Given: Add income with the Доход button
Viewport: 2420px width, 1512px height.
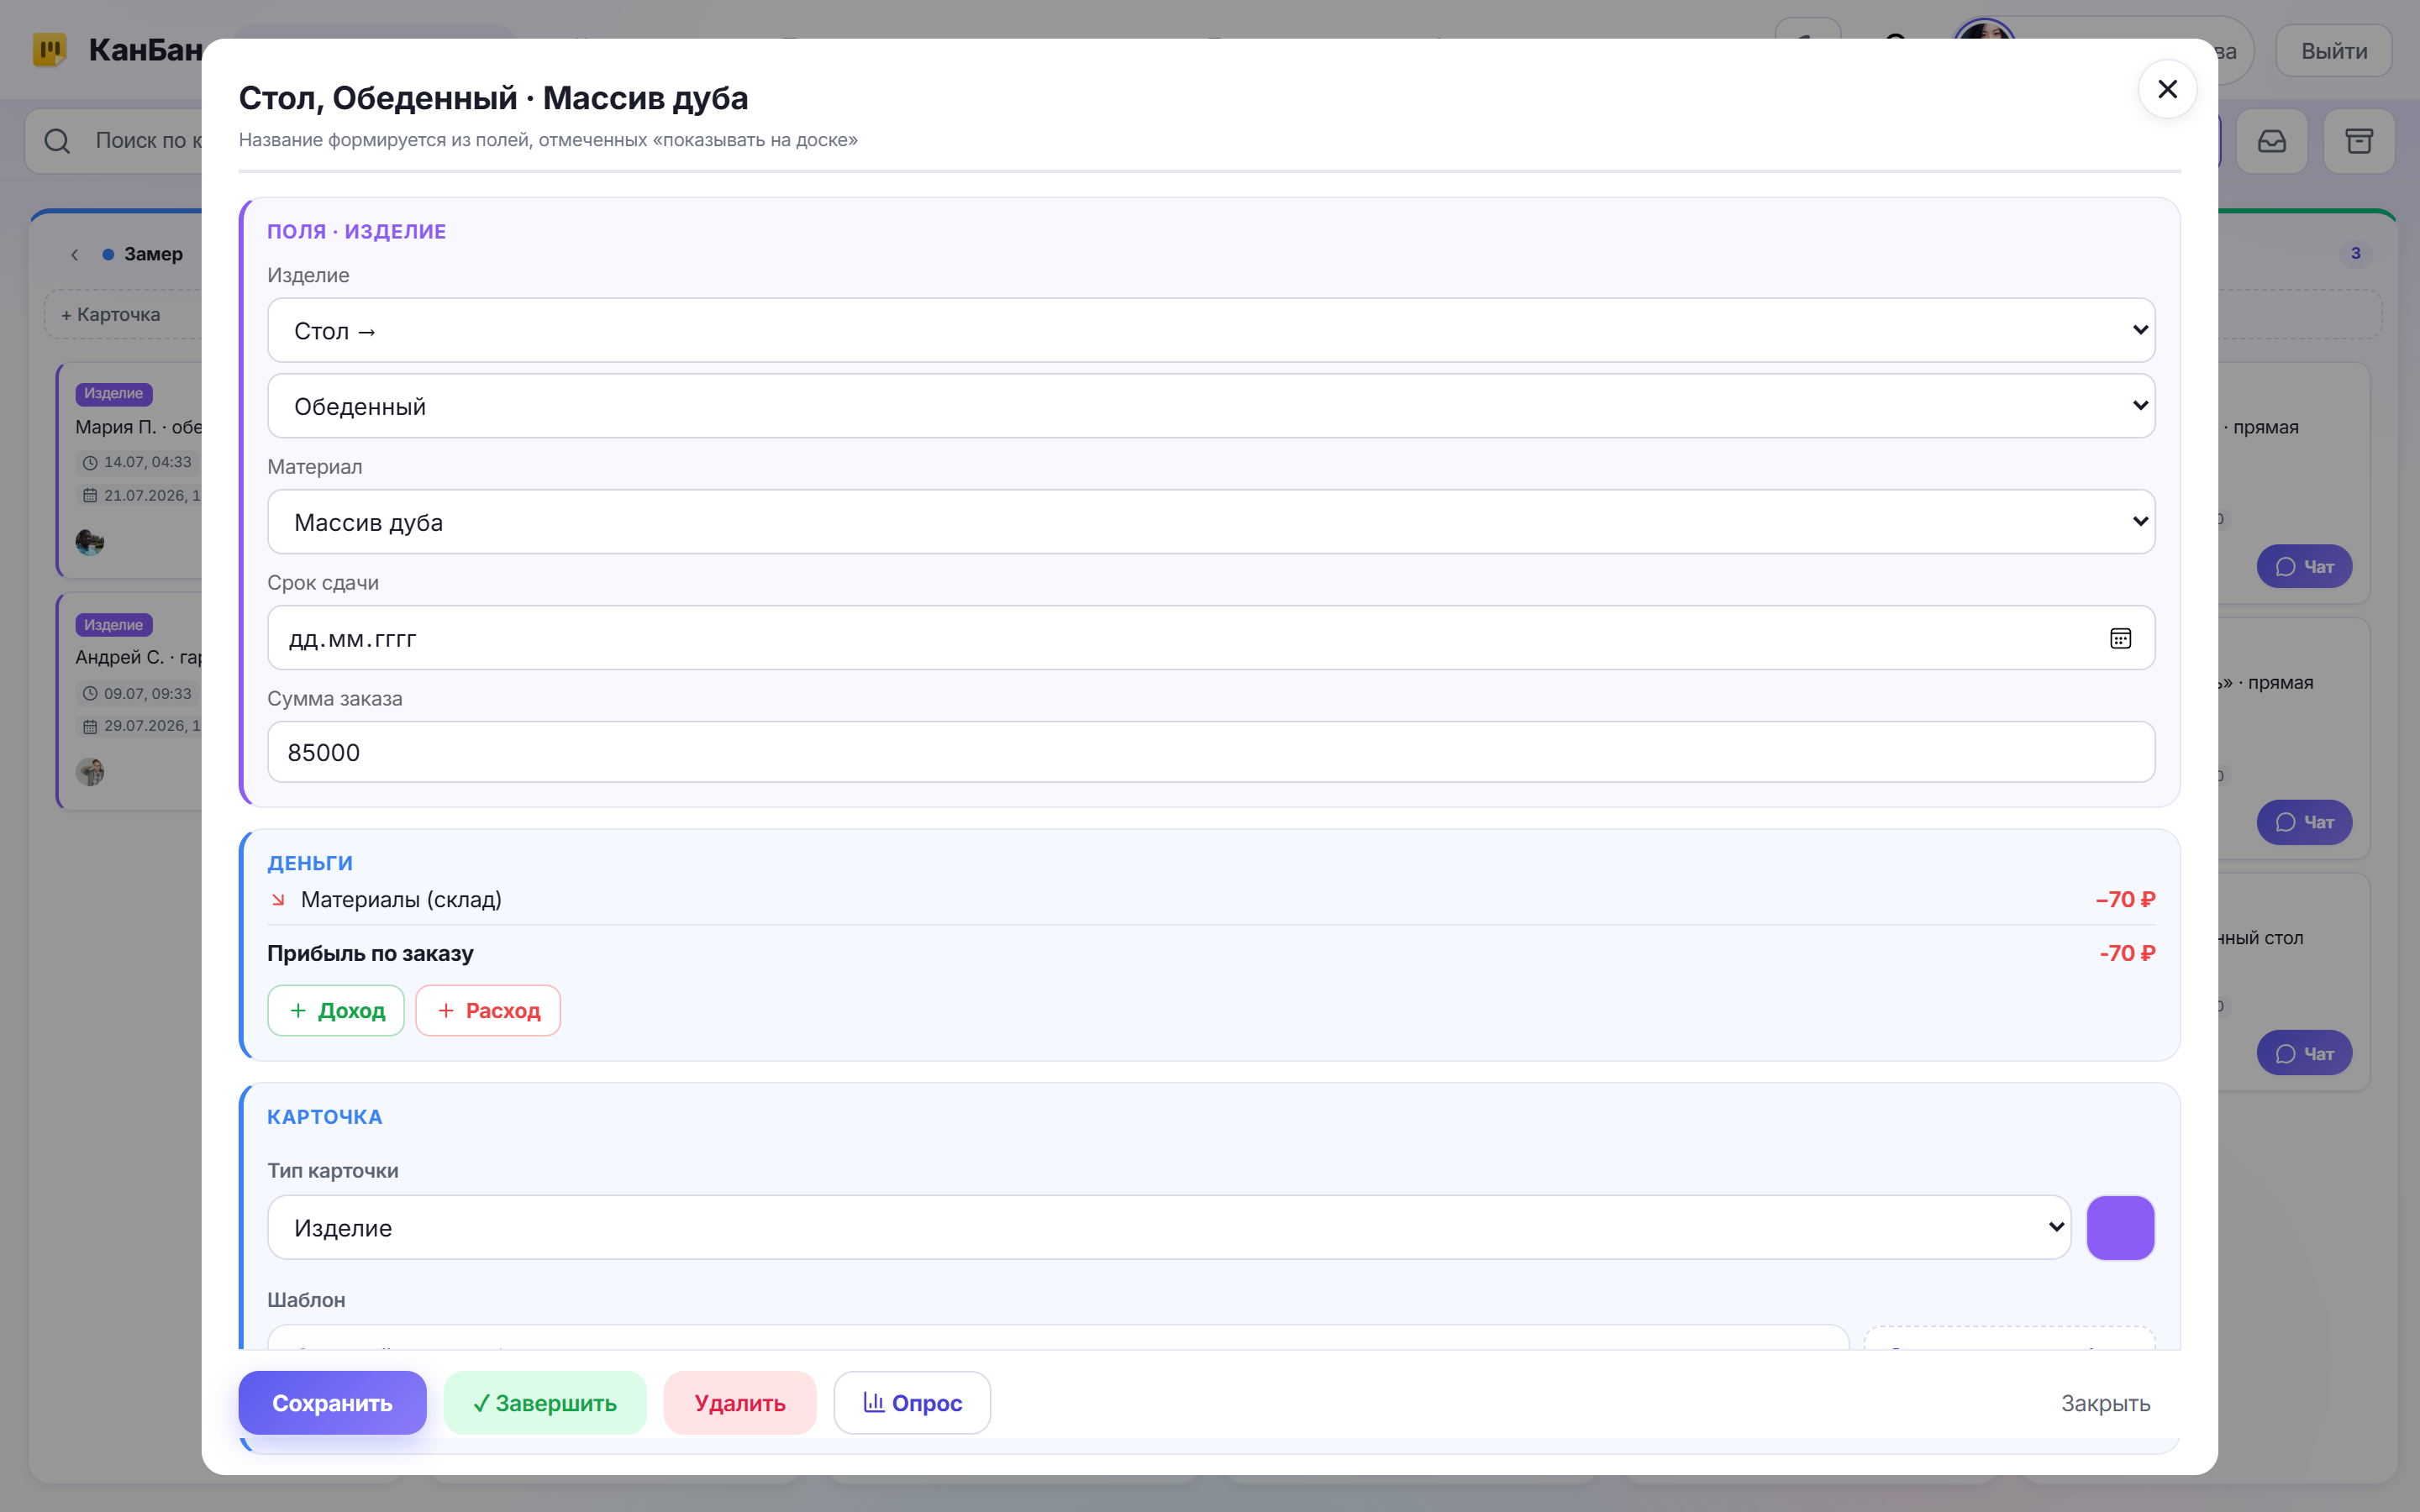Looking at the screenshot, I should pyautogui.click(x=336, y=1010).
